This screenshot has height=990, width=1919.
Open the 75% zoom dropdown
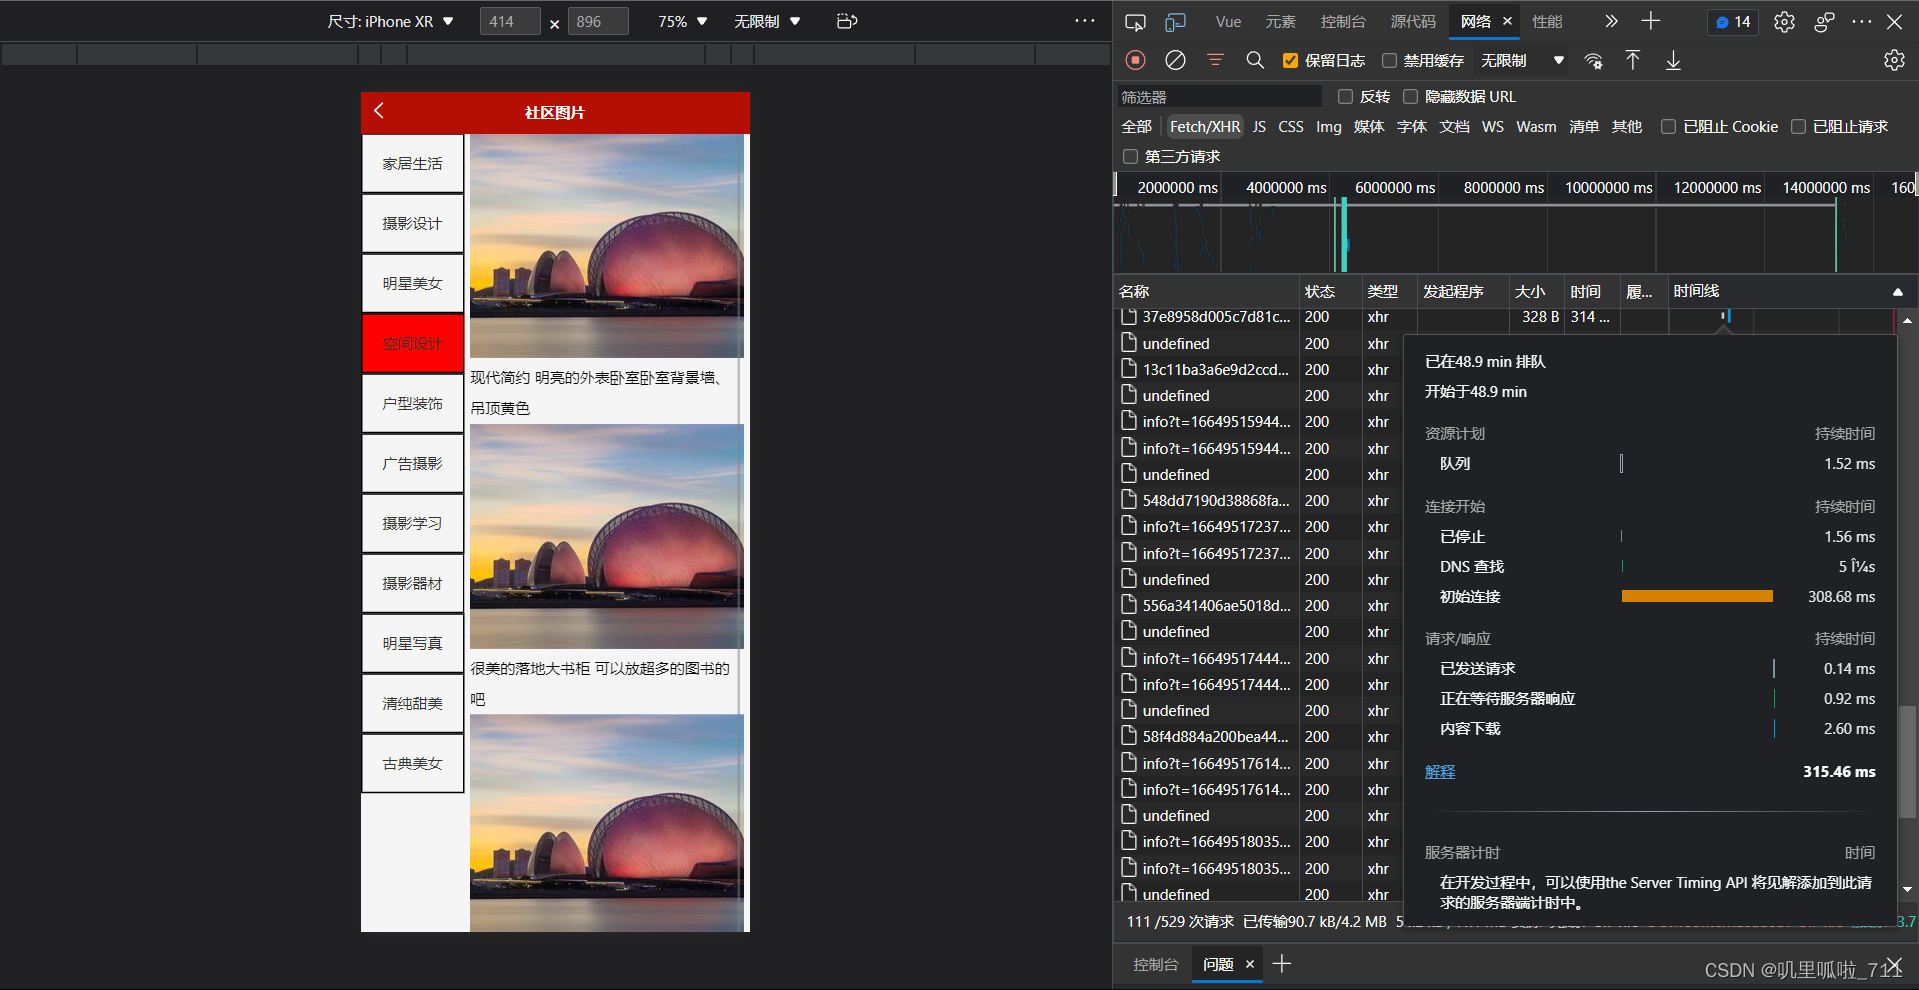(682, 21)
